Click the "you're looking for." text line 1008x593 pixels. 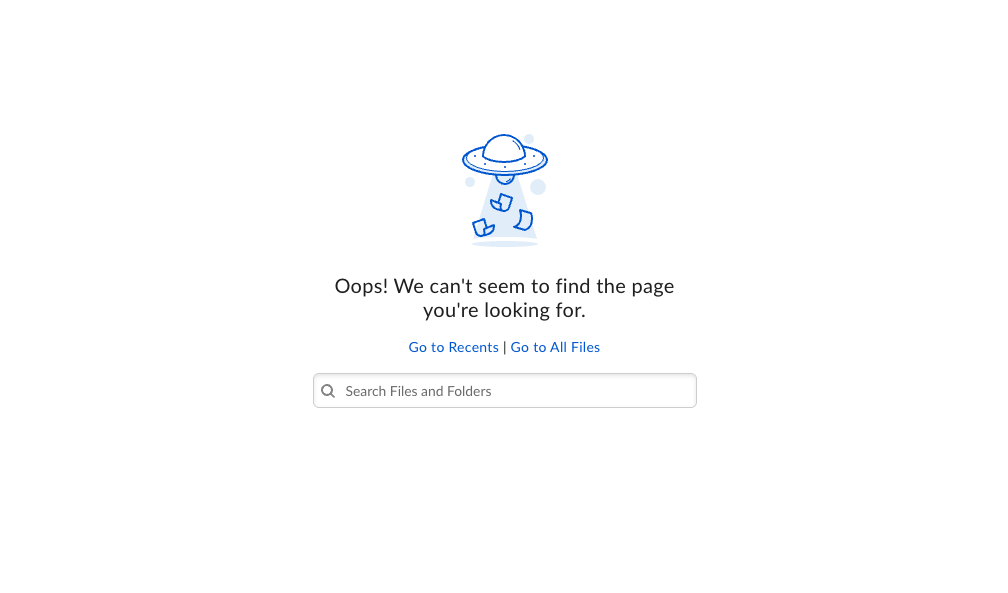tap(505, 311)
